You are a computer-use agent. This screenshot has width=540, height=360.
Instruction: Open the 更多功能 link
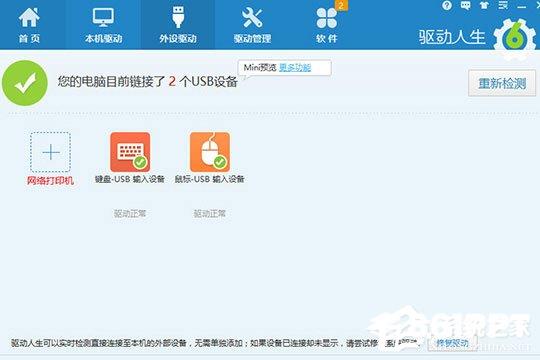click(295, 68)
